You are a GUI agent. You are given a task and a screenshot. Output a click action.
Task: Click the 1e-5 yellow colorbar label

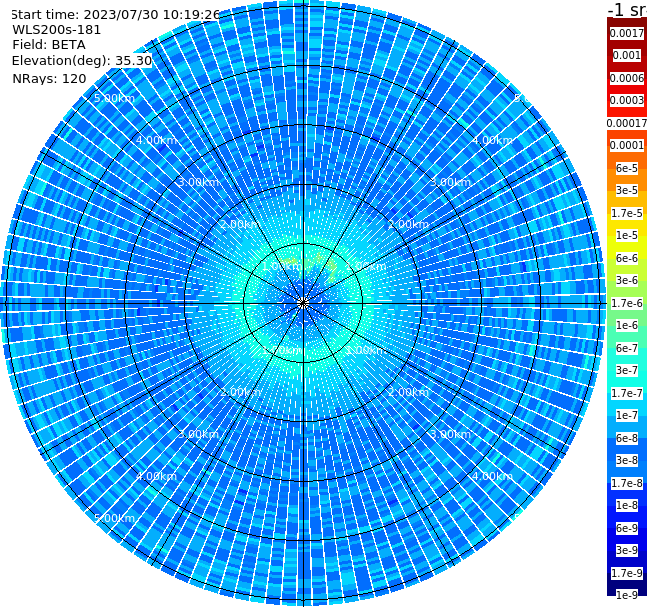[x=627, y=235]
